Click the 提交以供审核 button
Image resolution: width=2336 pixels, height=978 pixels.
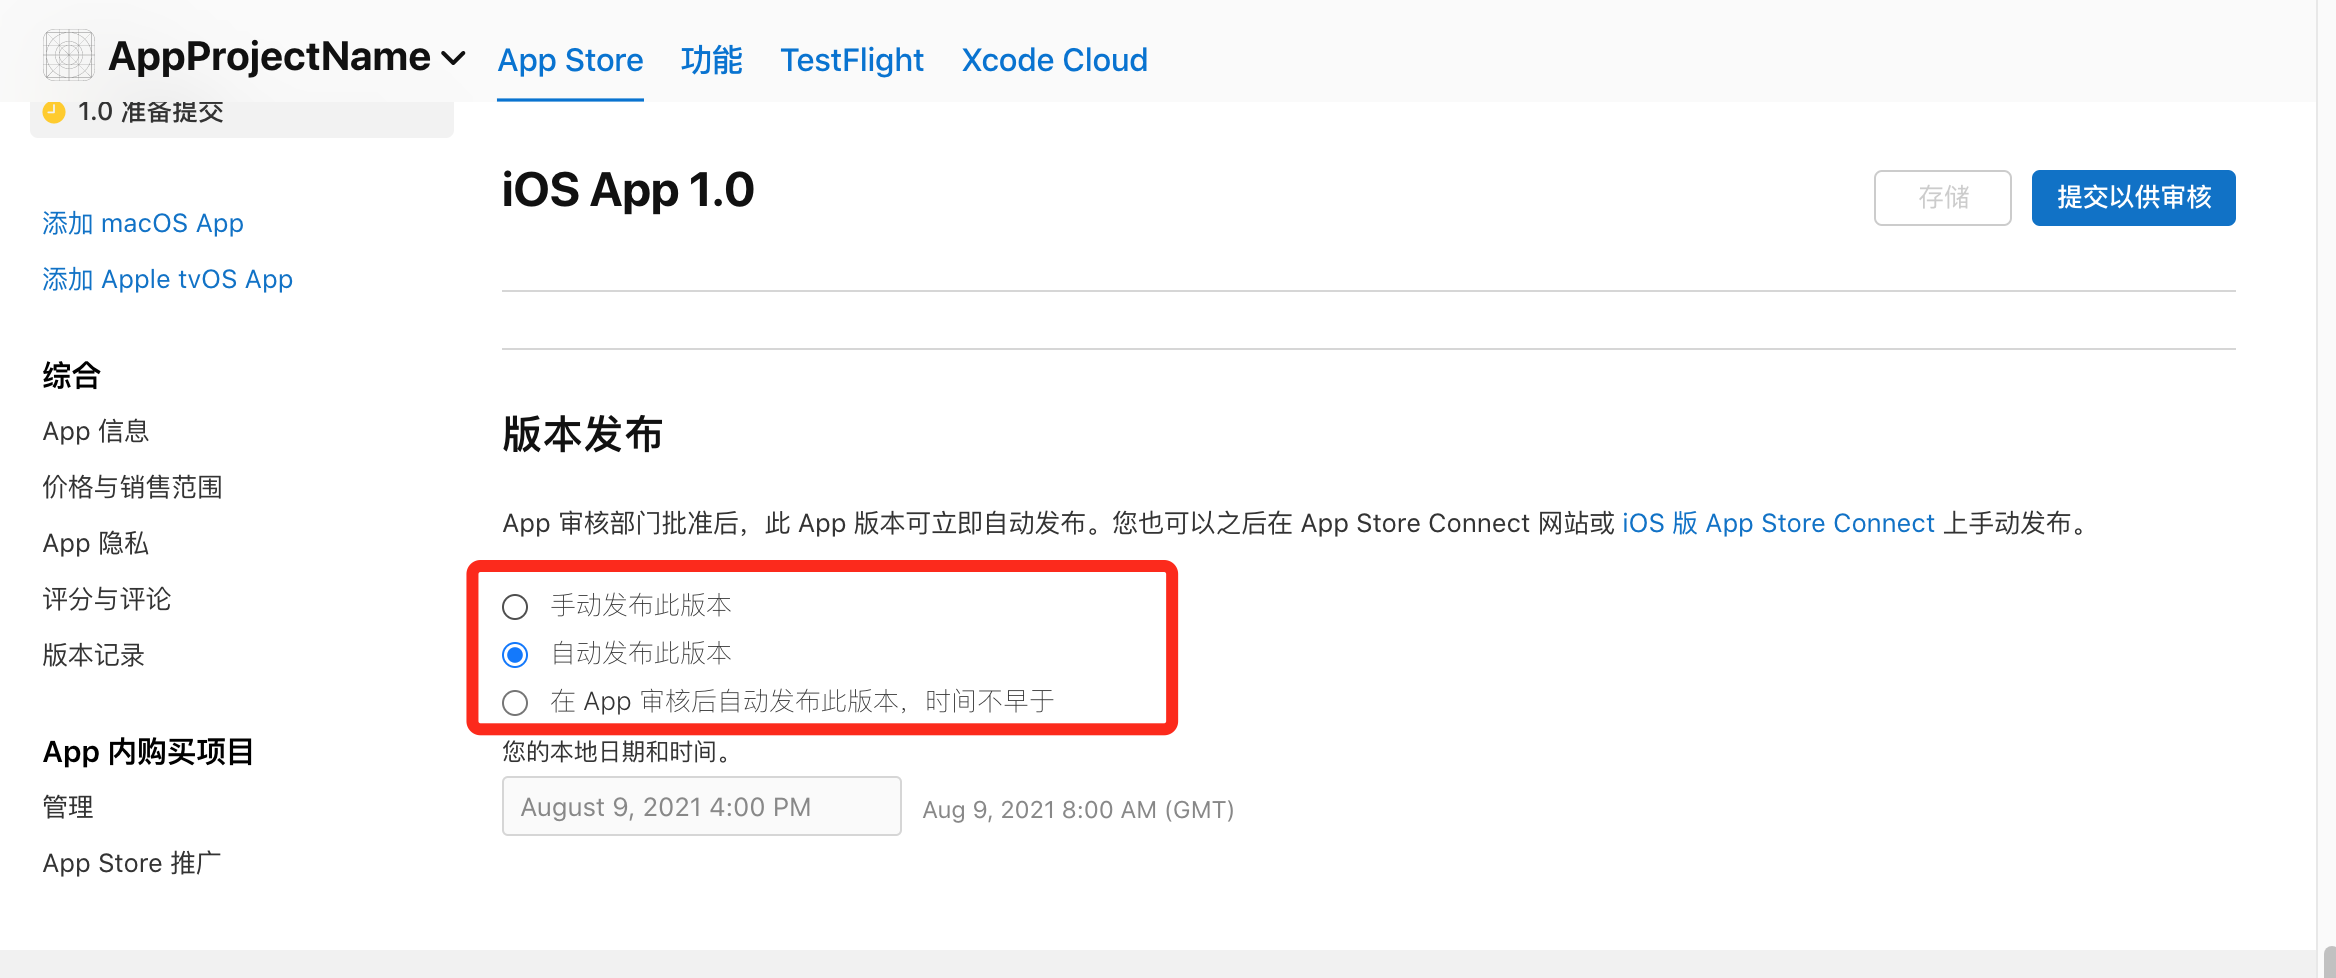point(2133,197)
